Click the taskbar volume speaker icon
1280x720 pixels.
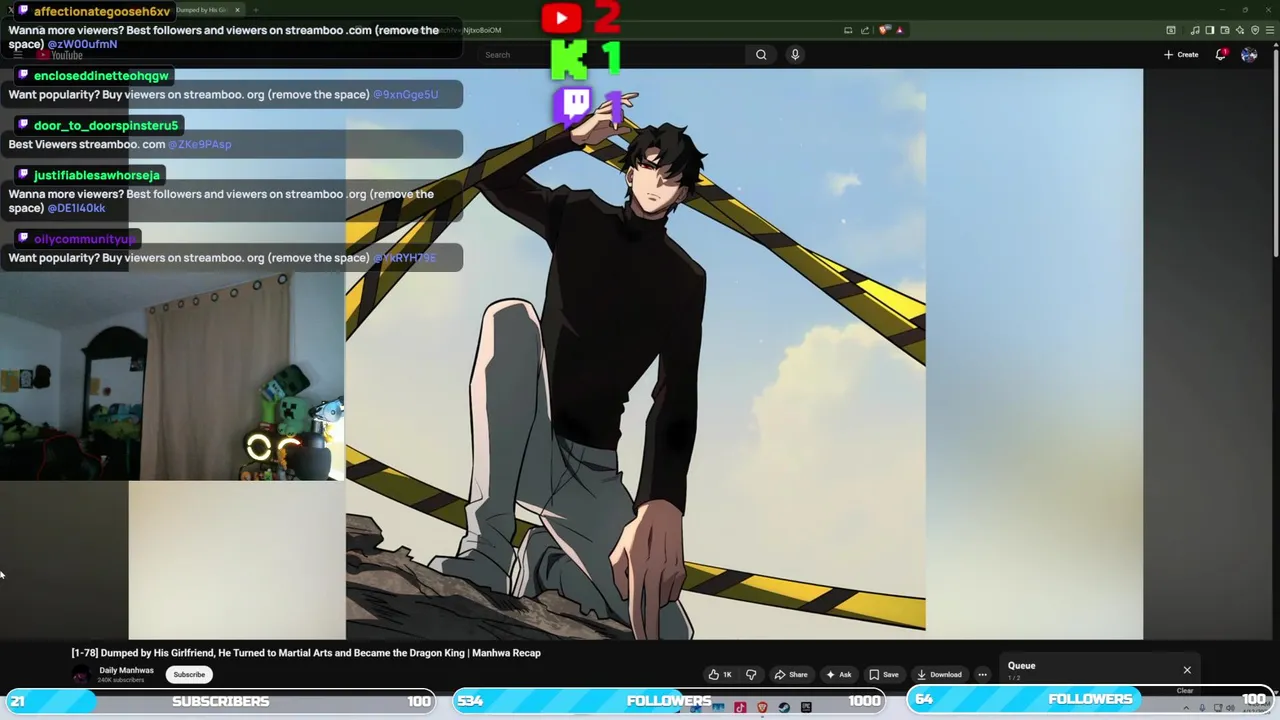[x=1230, y=708]
